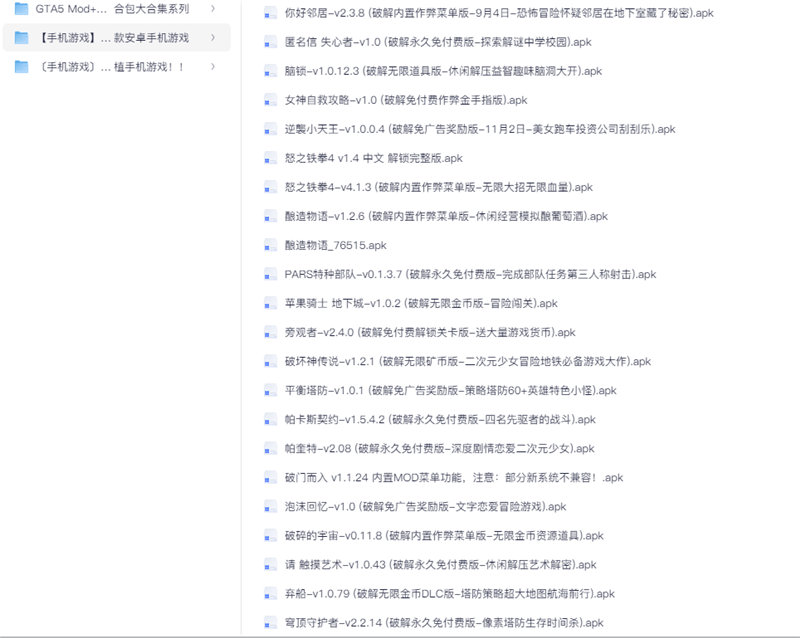This screenshot has width=800, height=638.
Task: Click file icon for 旁观者-v2.4.0 apk
Action: [270, 333]
